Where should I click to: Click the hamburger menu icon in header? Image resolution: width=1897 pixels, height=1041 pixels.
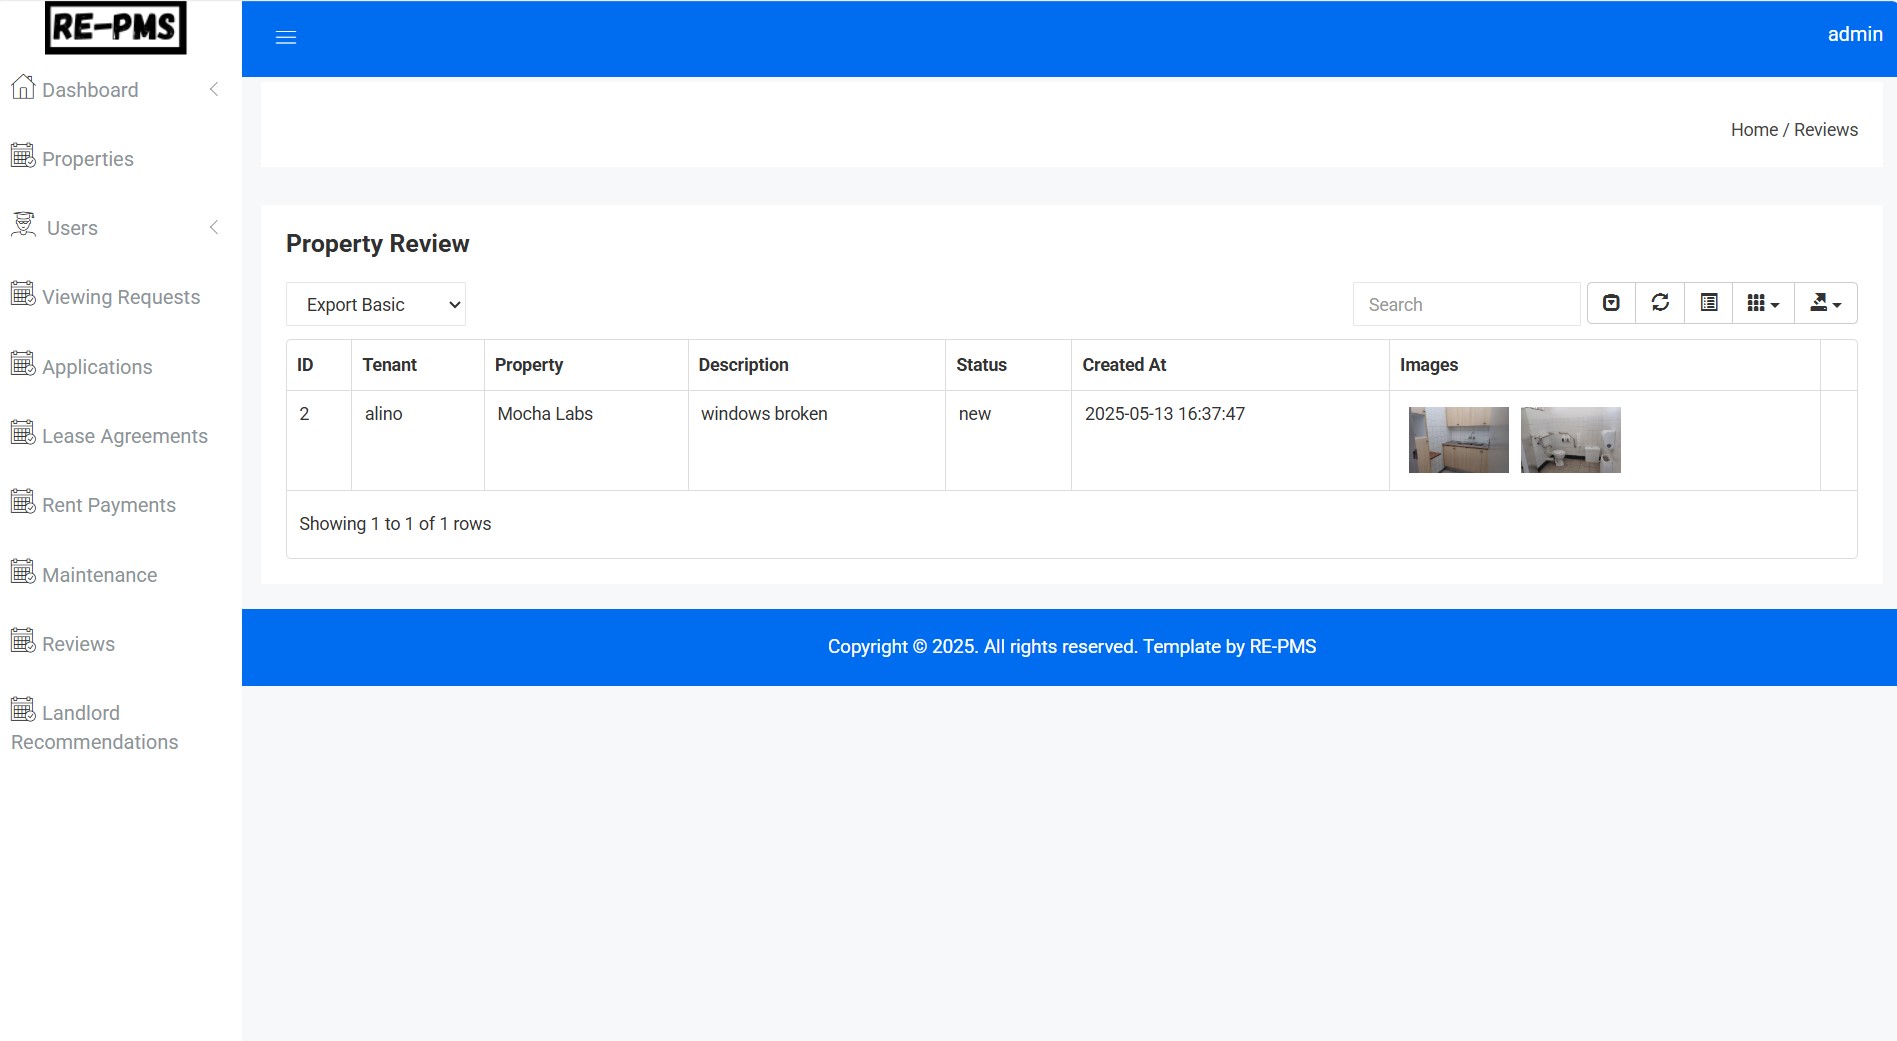point(286,38)
